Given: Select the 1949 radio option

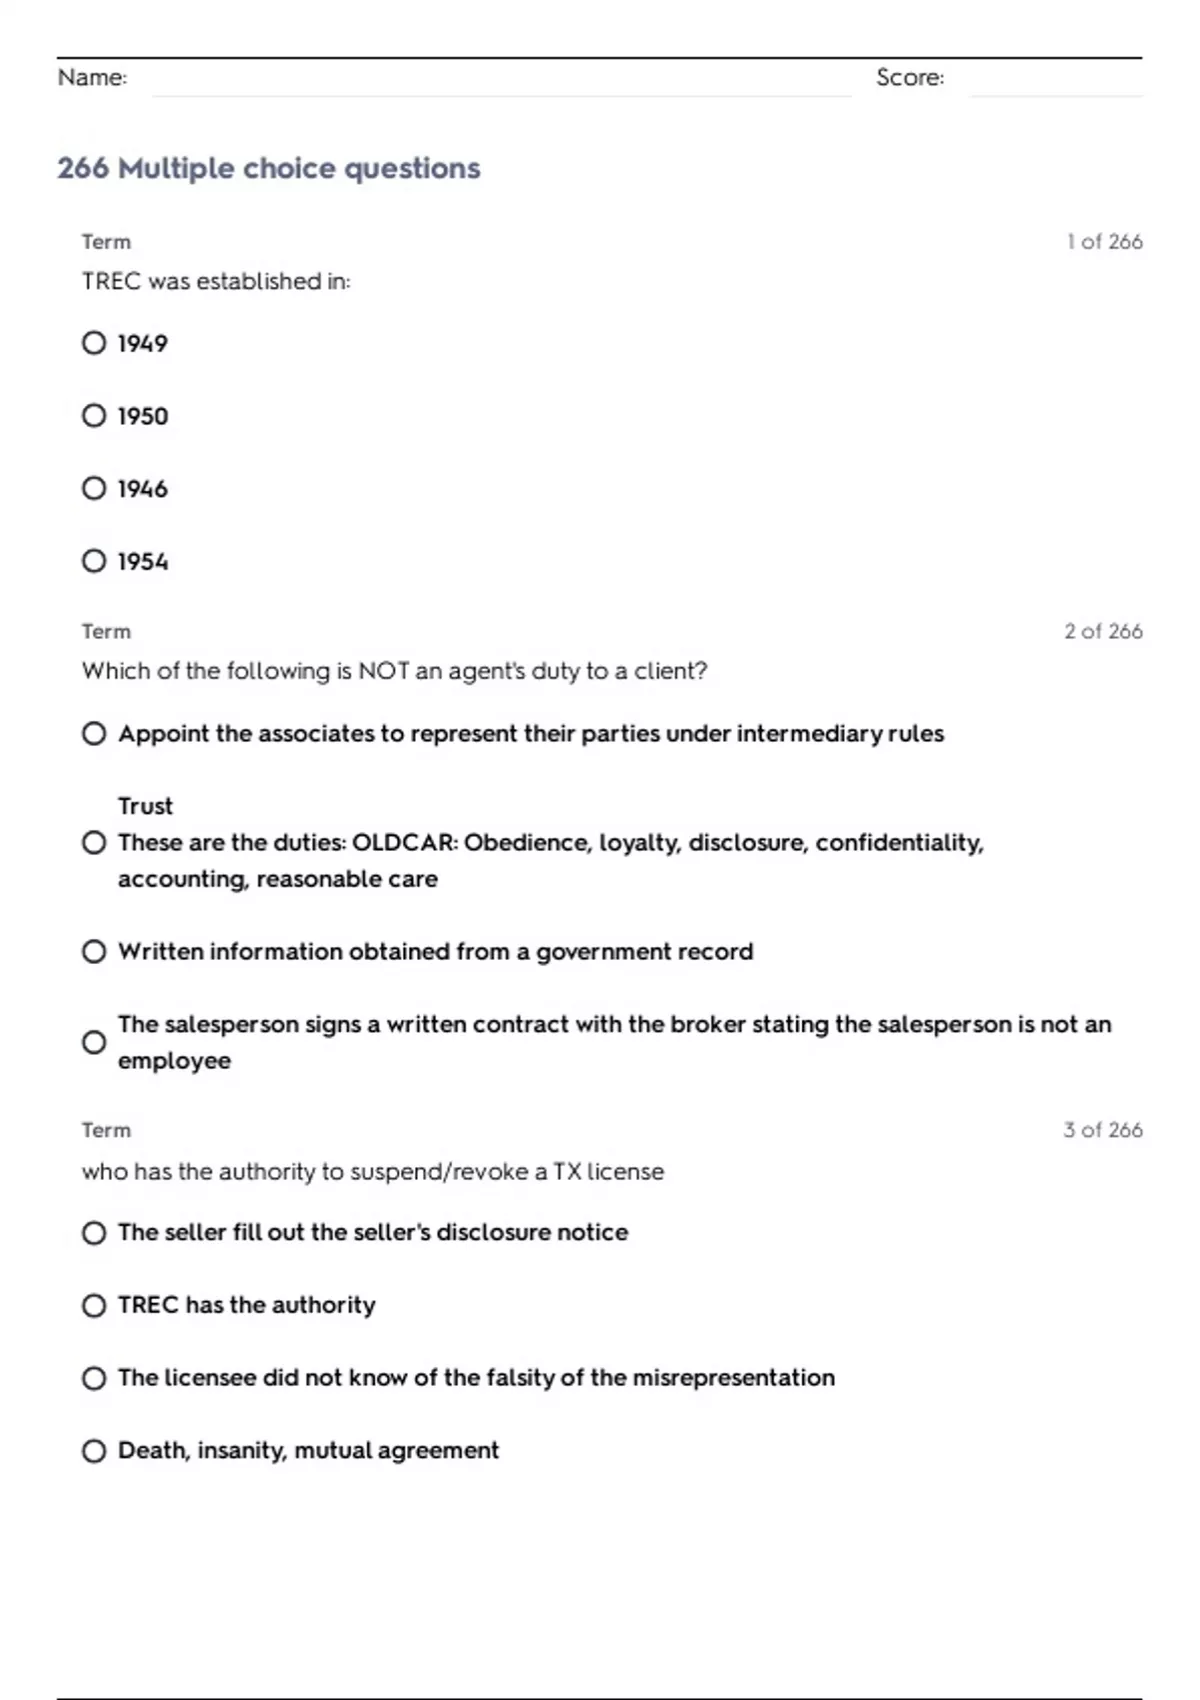Looking at the screenshot, I should pyautogui.click(x=94, y=343).
